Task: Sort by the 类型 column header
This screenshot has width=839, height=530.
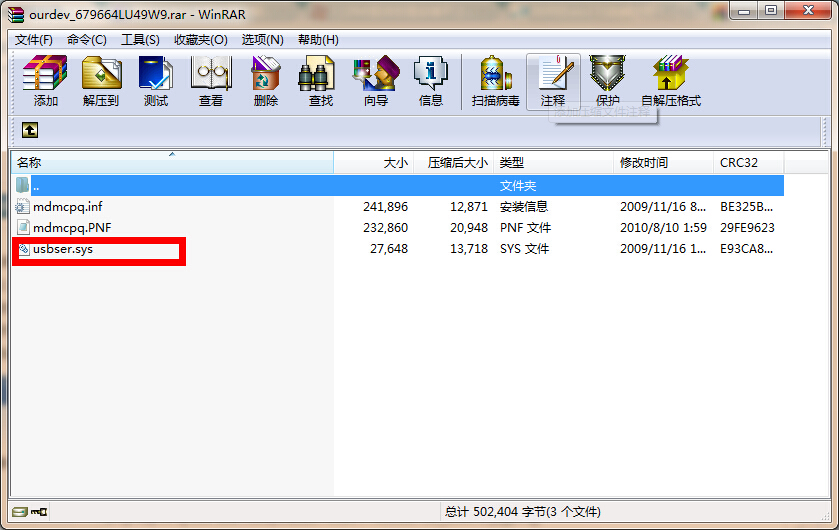Action: 553,163
